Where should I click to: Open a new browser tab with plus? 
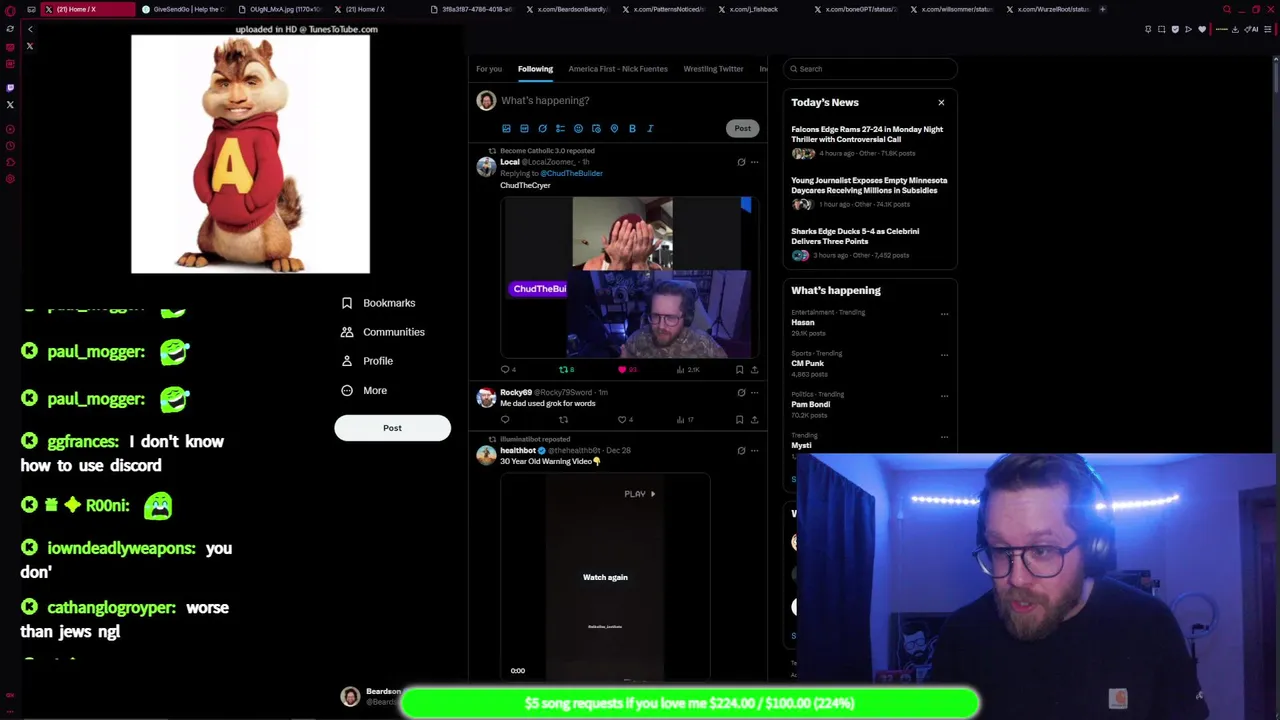1102,9
